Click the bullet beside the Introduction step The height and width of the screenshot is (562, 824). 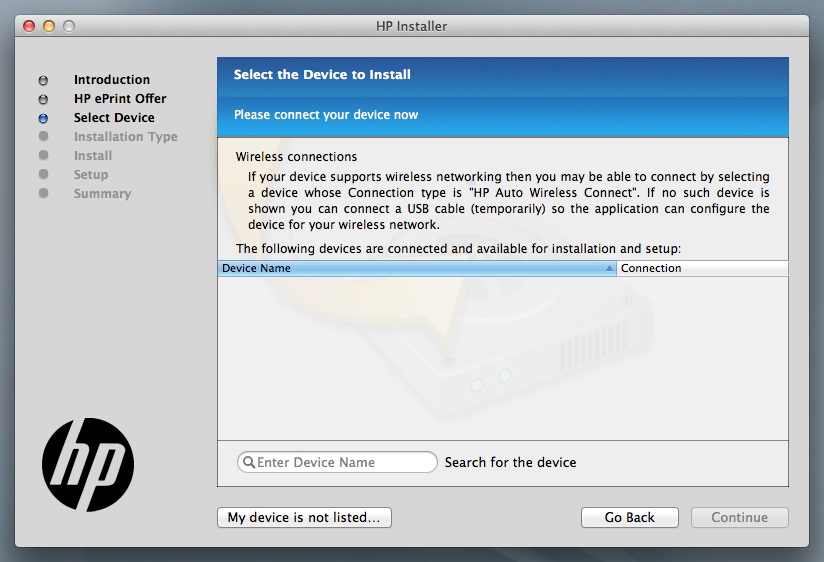(43, 80)
